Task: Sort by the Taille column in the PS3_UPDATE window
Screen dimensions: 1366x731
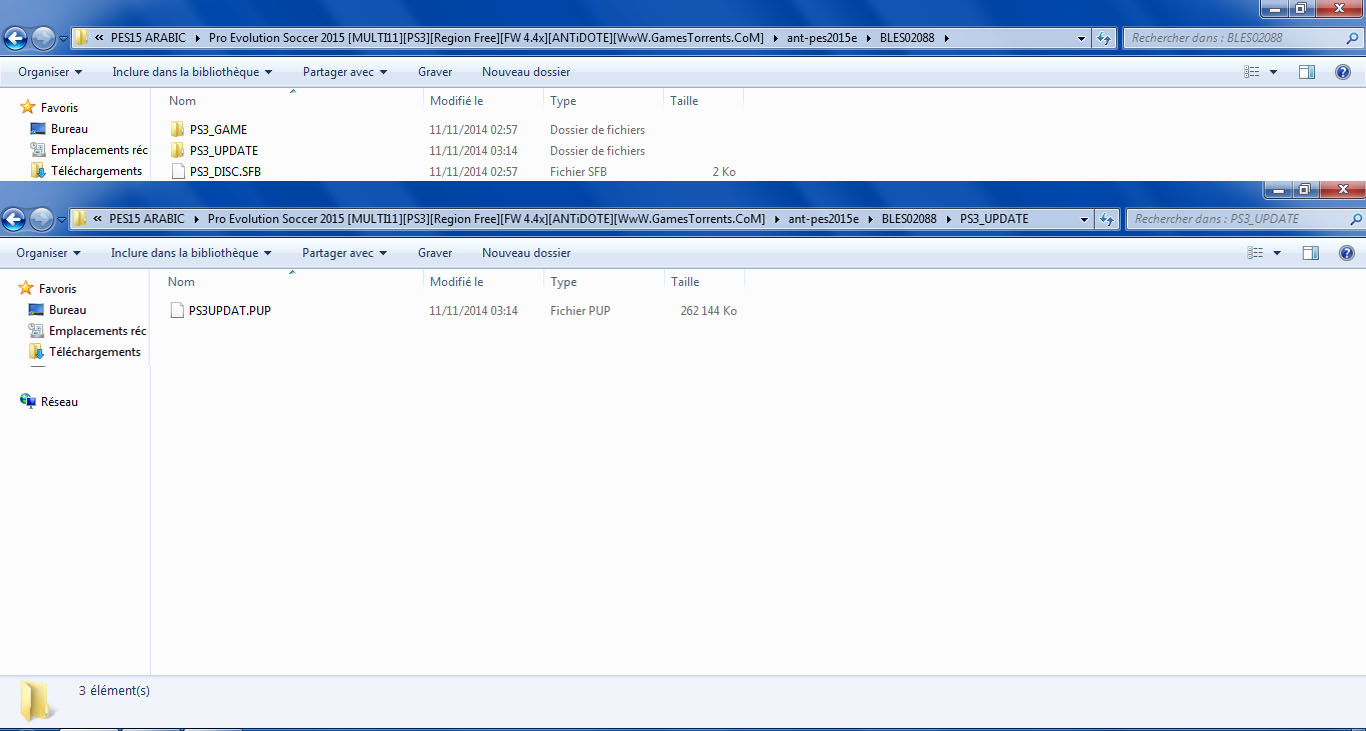Action: coord(685,282)
